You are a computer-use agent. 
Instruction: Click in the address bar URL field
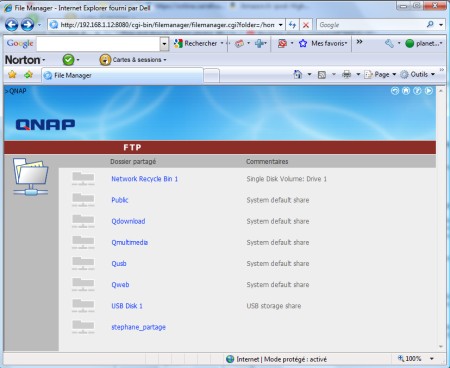[167, 25]
